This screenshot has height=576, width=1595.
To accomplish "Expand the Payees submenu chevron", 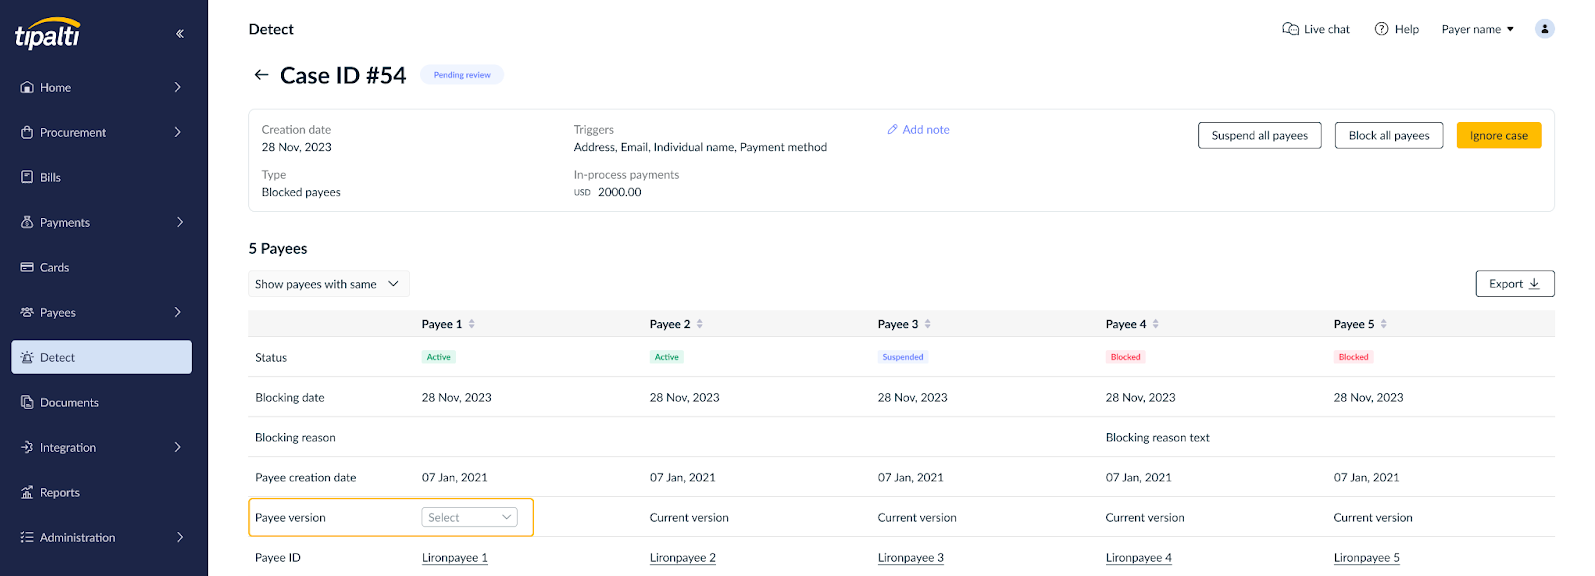I will pyautogui.click(x=178, y=312).
